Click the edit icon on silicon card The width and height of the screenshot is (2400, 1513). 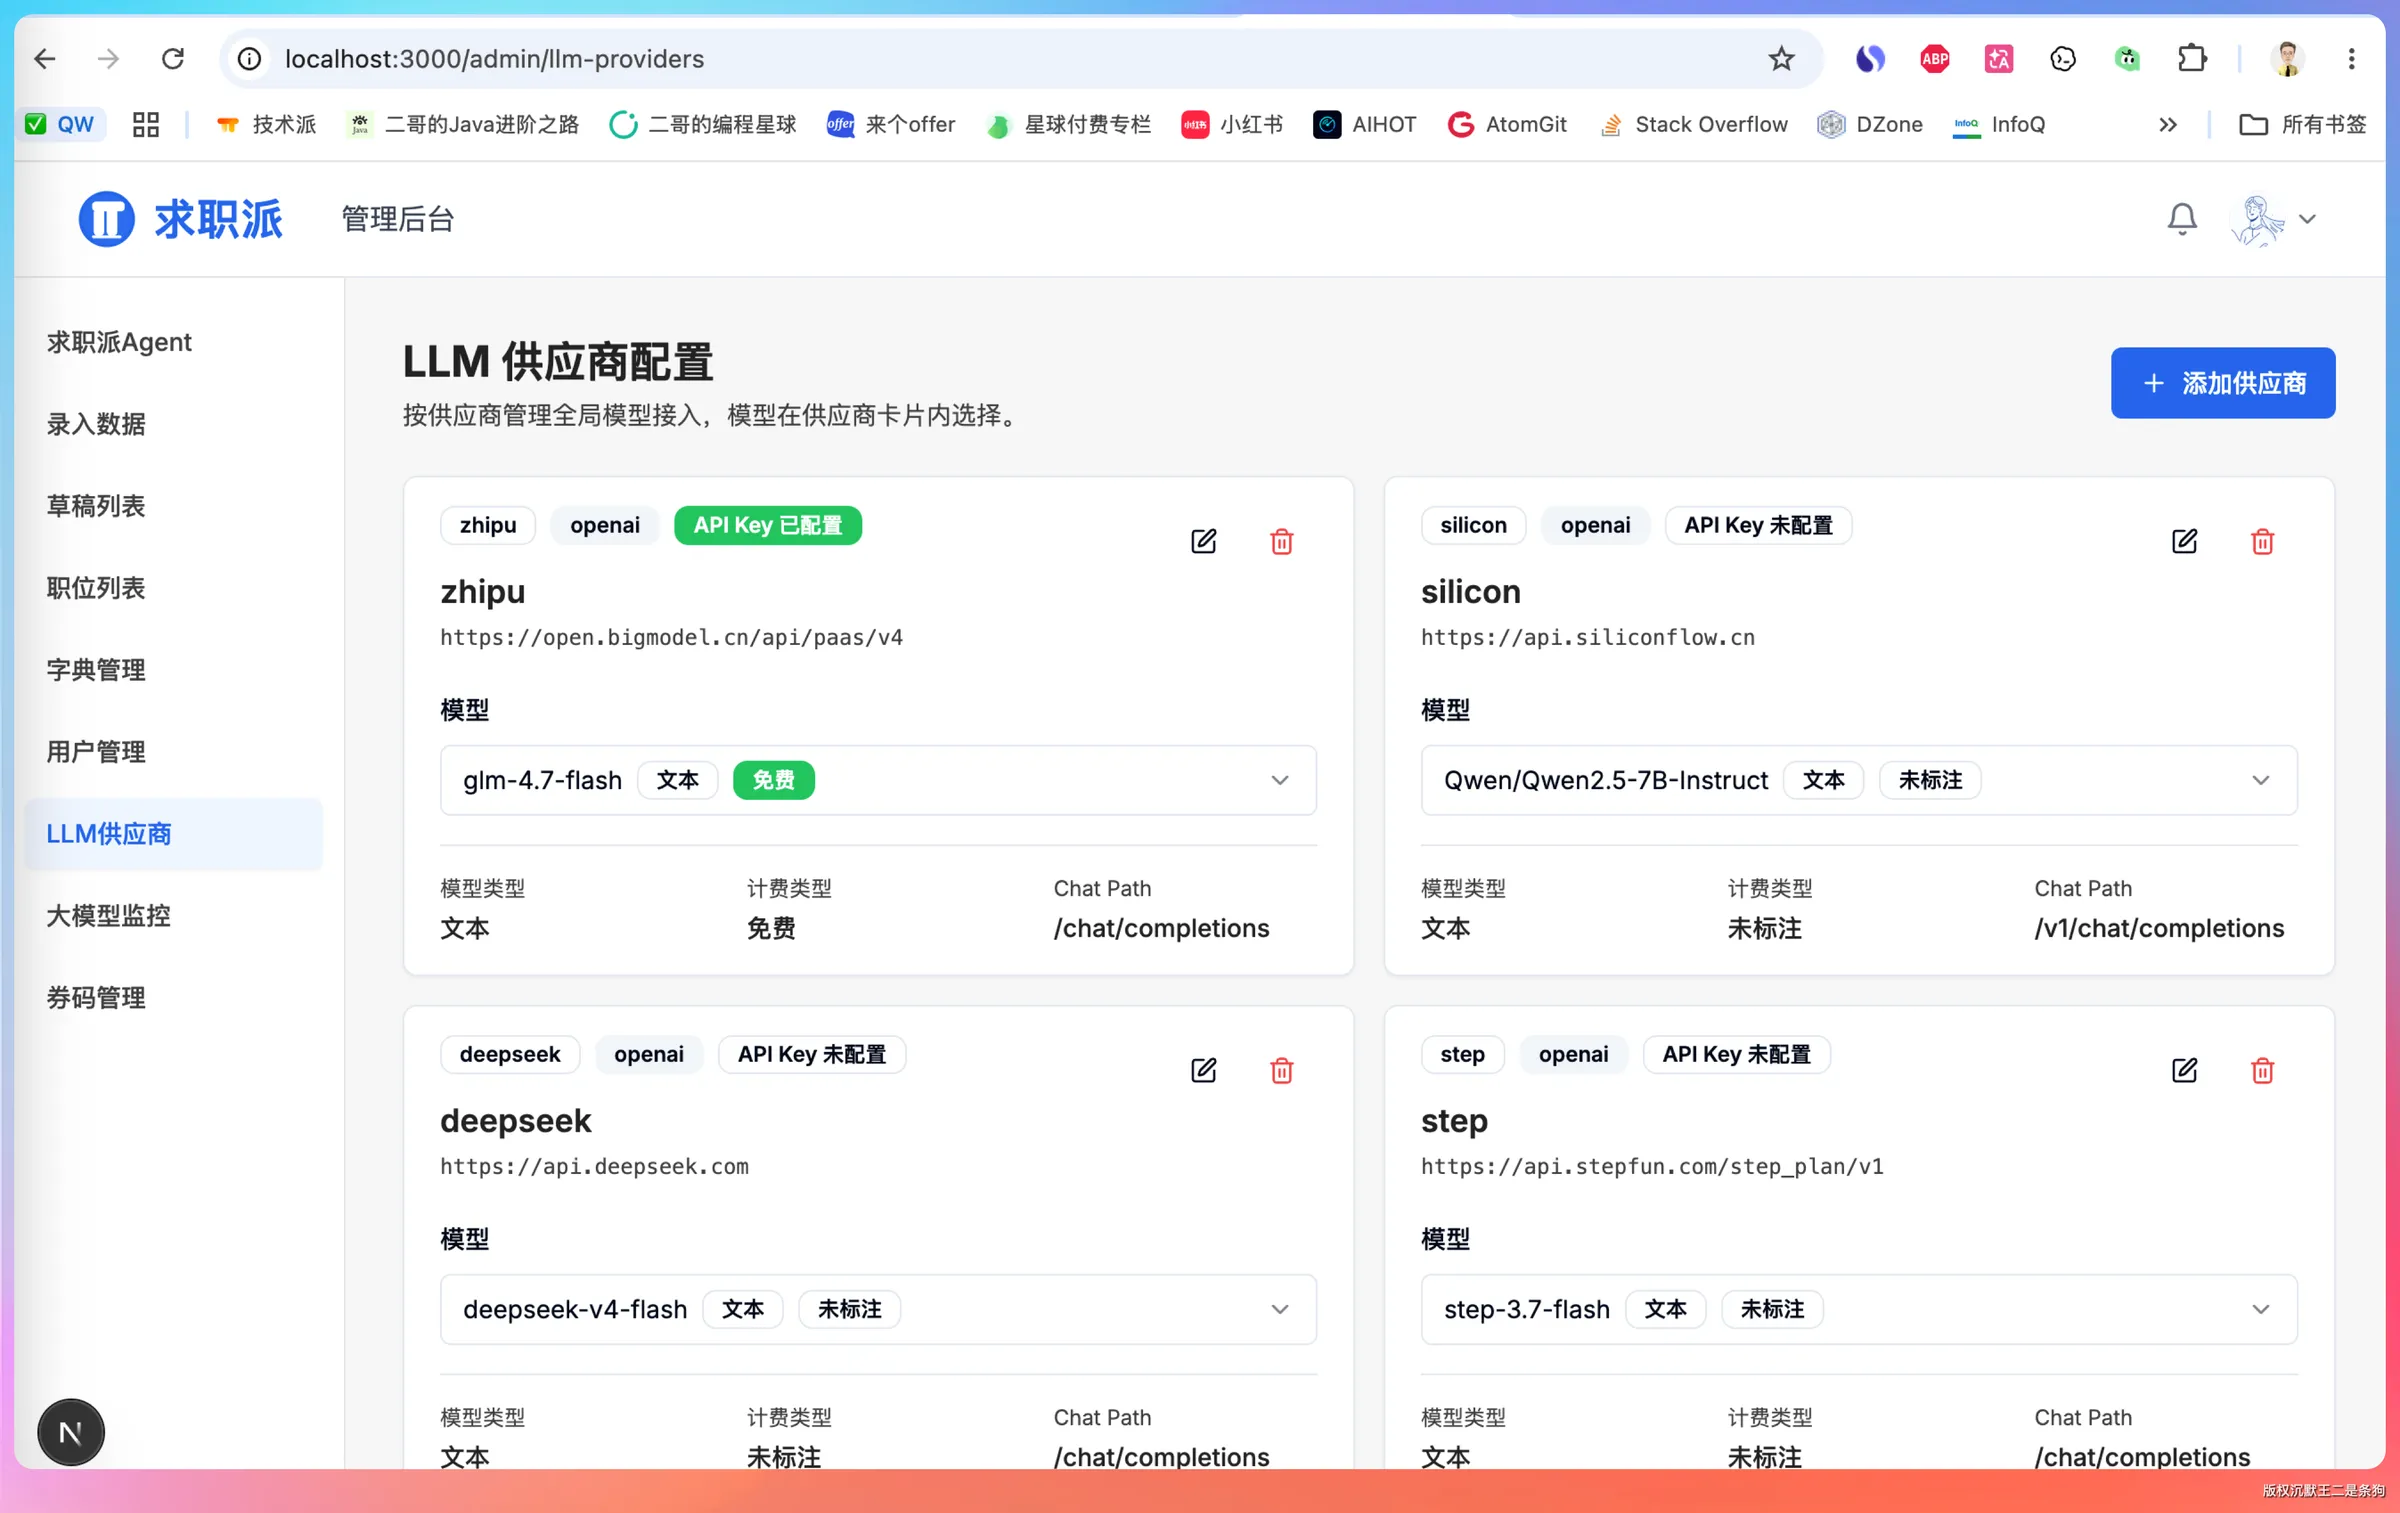pyautogui.click(x=2184, y=541)
